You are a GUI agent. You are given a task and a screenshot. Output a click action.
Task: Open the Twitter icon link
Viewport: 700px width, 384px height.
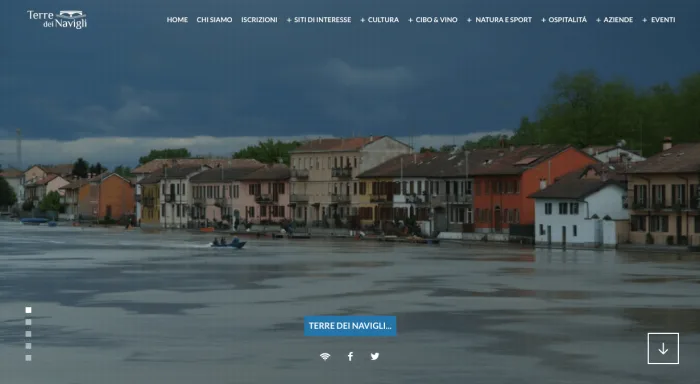375,356
